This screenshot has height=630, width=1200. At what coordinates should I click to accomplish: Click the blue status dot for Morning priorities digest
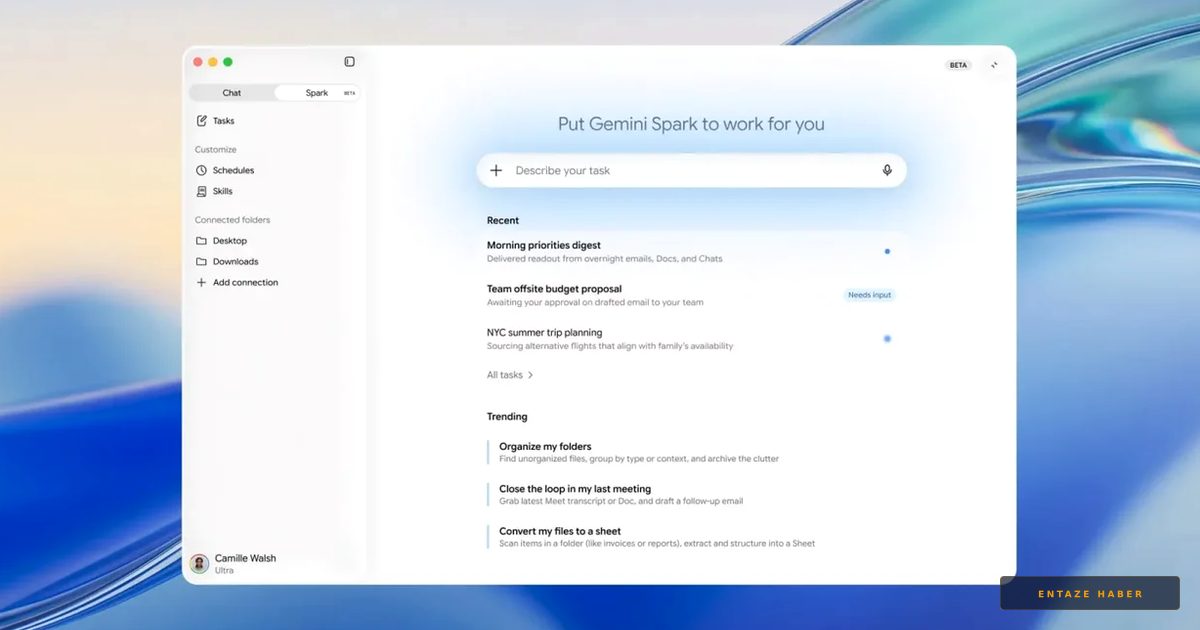pos(887,252)
